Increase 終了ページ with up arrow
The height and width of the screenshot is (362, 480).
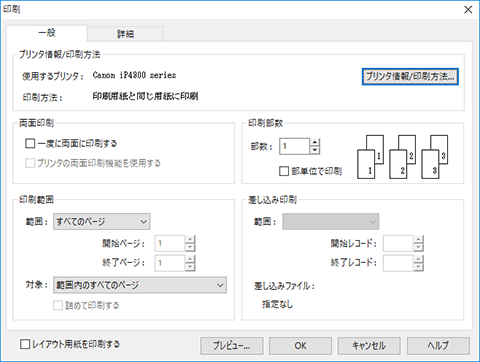coord(190,259)
